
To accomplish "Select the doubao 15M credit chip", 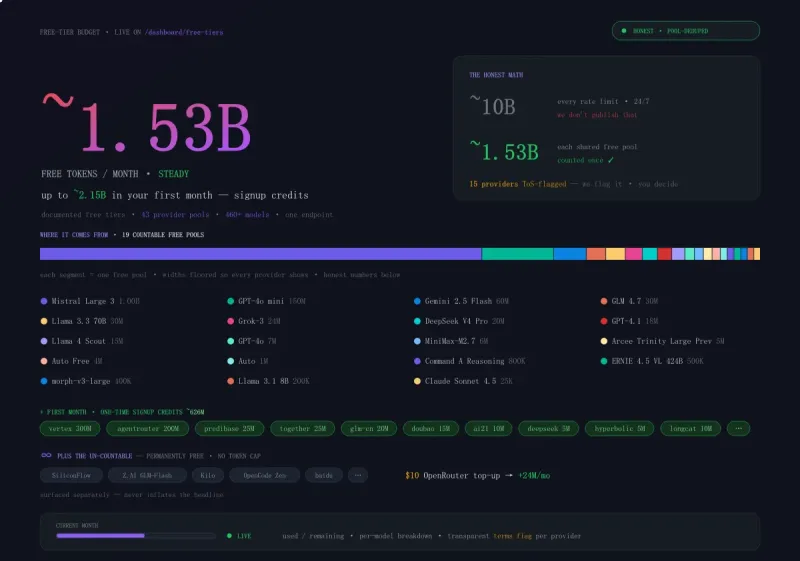I will pos(431,428).
